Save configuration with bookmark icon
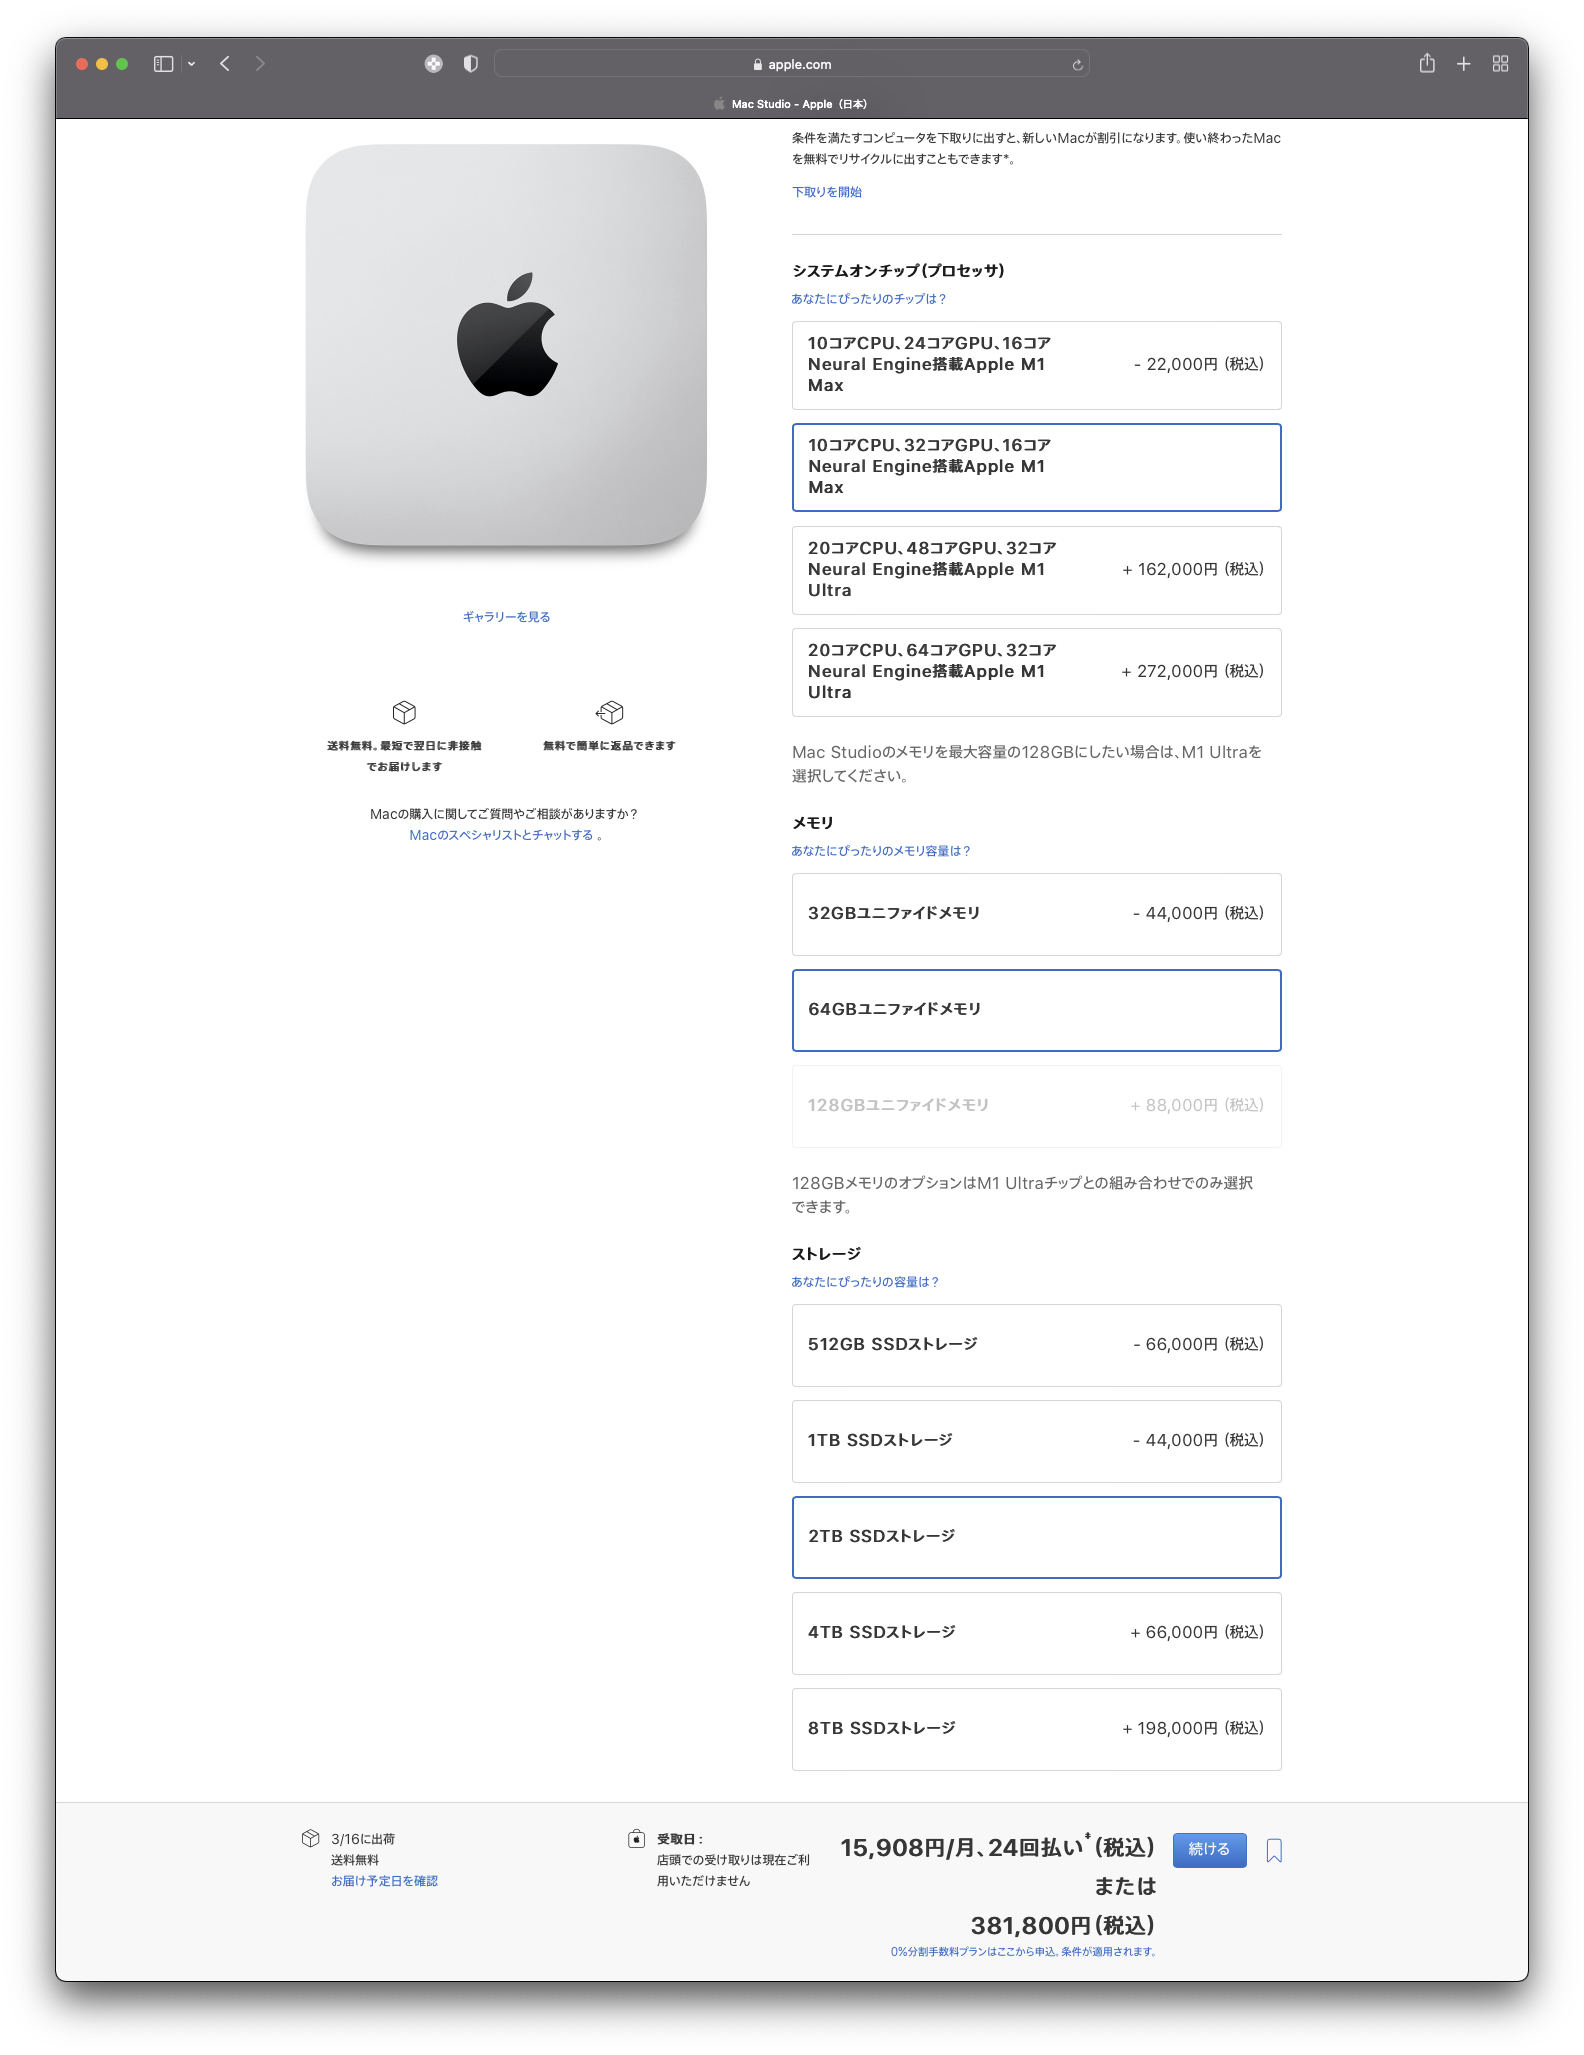The width and height of the screenshot is (1584, 2055). pos(1274,1851)
